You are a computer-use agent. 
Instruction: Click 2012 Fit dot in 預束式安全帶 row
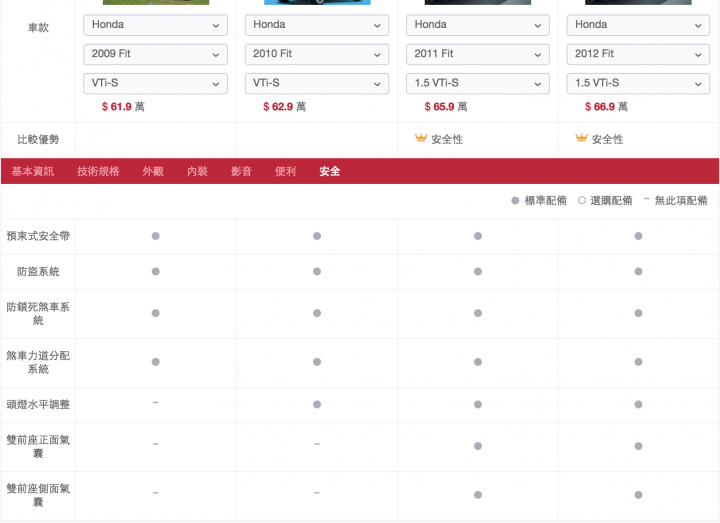(x=638, y=236)
